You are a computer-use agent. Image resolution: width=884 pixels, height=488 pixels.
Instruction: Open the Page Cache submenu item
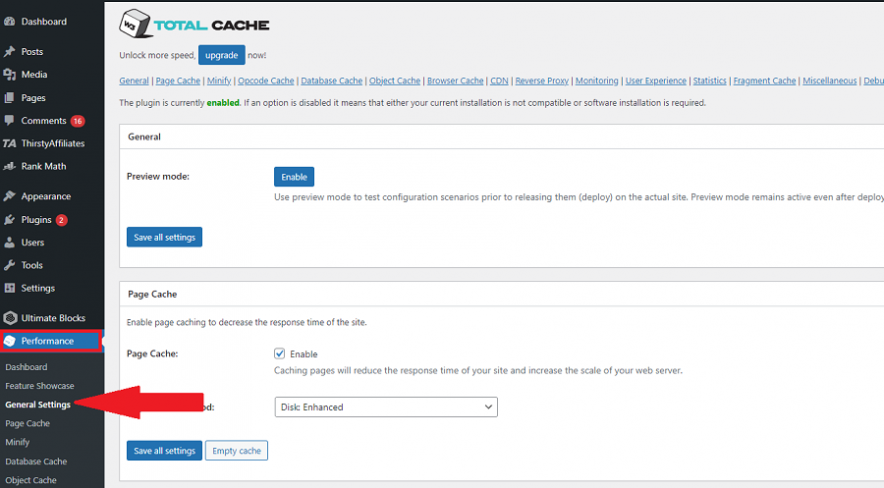pos(27,423)
